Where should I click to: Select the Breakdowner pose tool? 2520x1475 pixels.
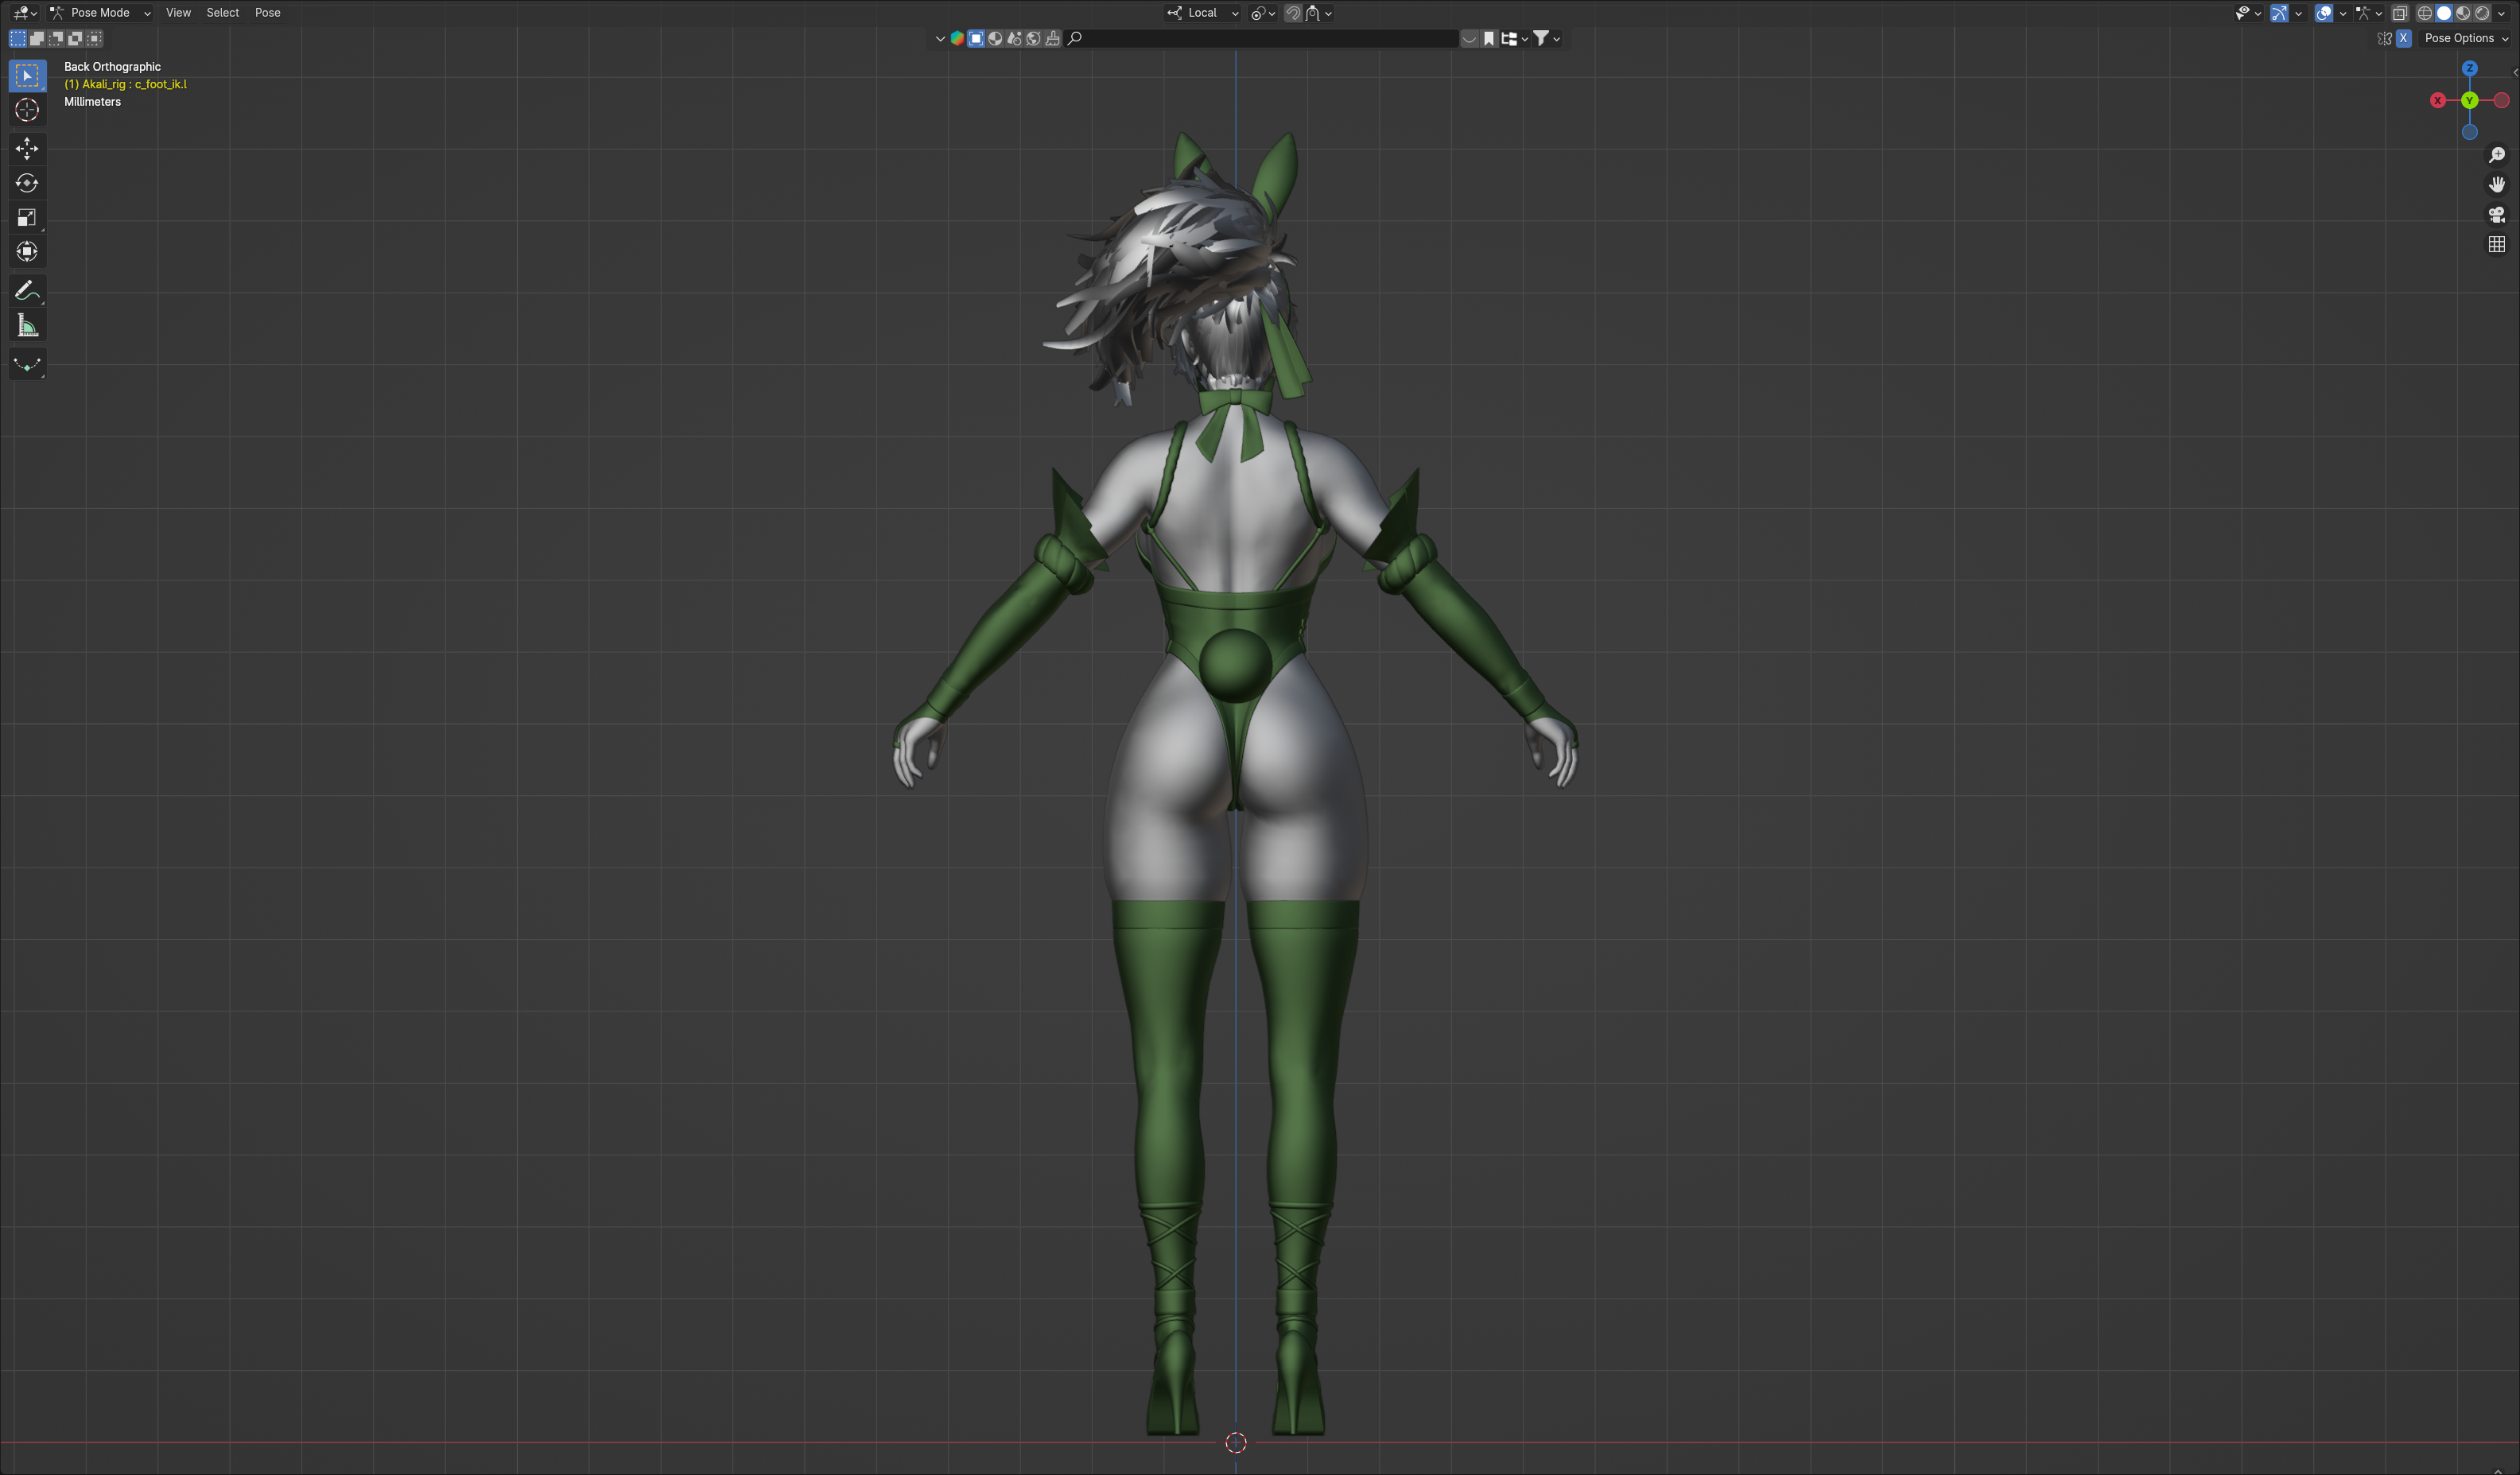tap(27, 364)
